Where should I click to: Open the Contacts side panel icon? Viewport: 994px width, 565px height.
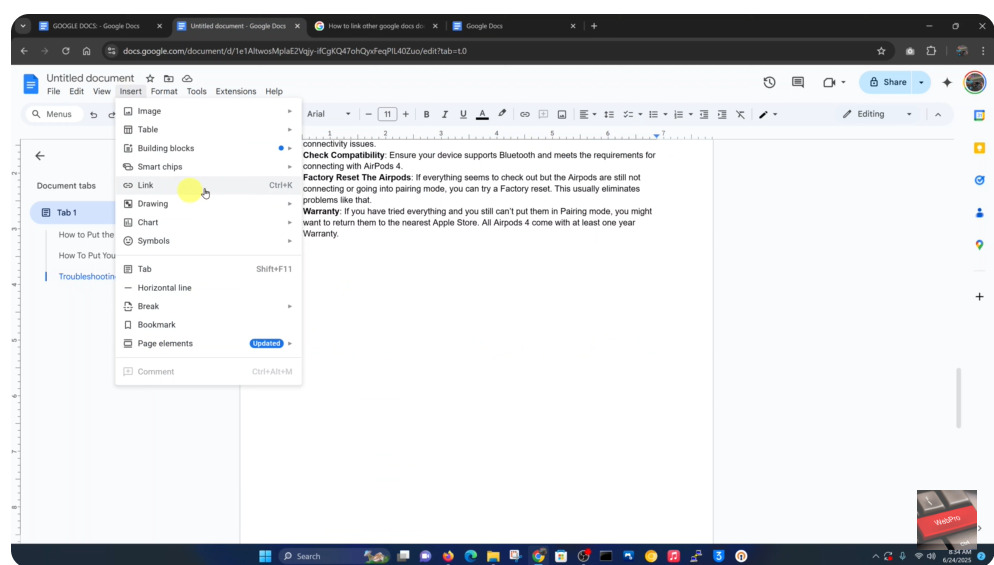[979, 212]
